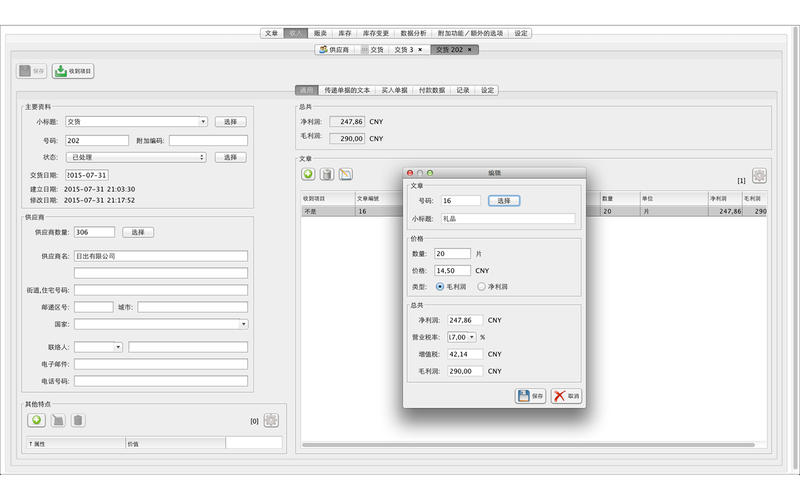This screenshot has height=500, width=800.
Task: Click 选择 button beside 供应商数量 field
Action: (138, 232)
